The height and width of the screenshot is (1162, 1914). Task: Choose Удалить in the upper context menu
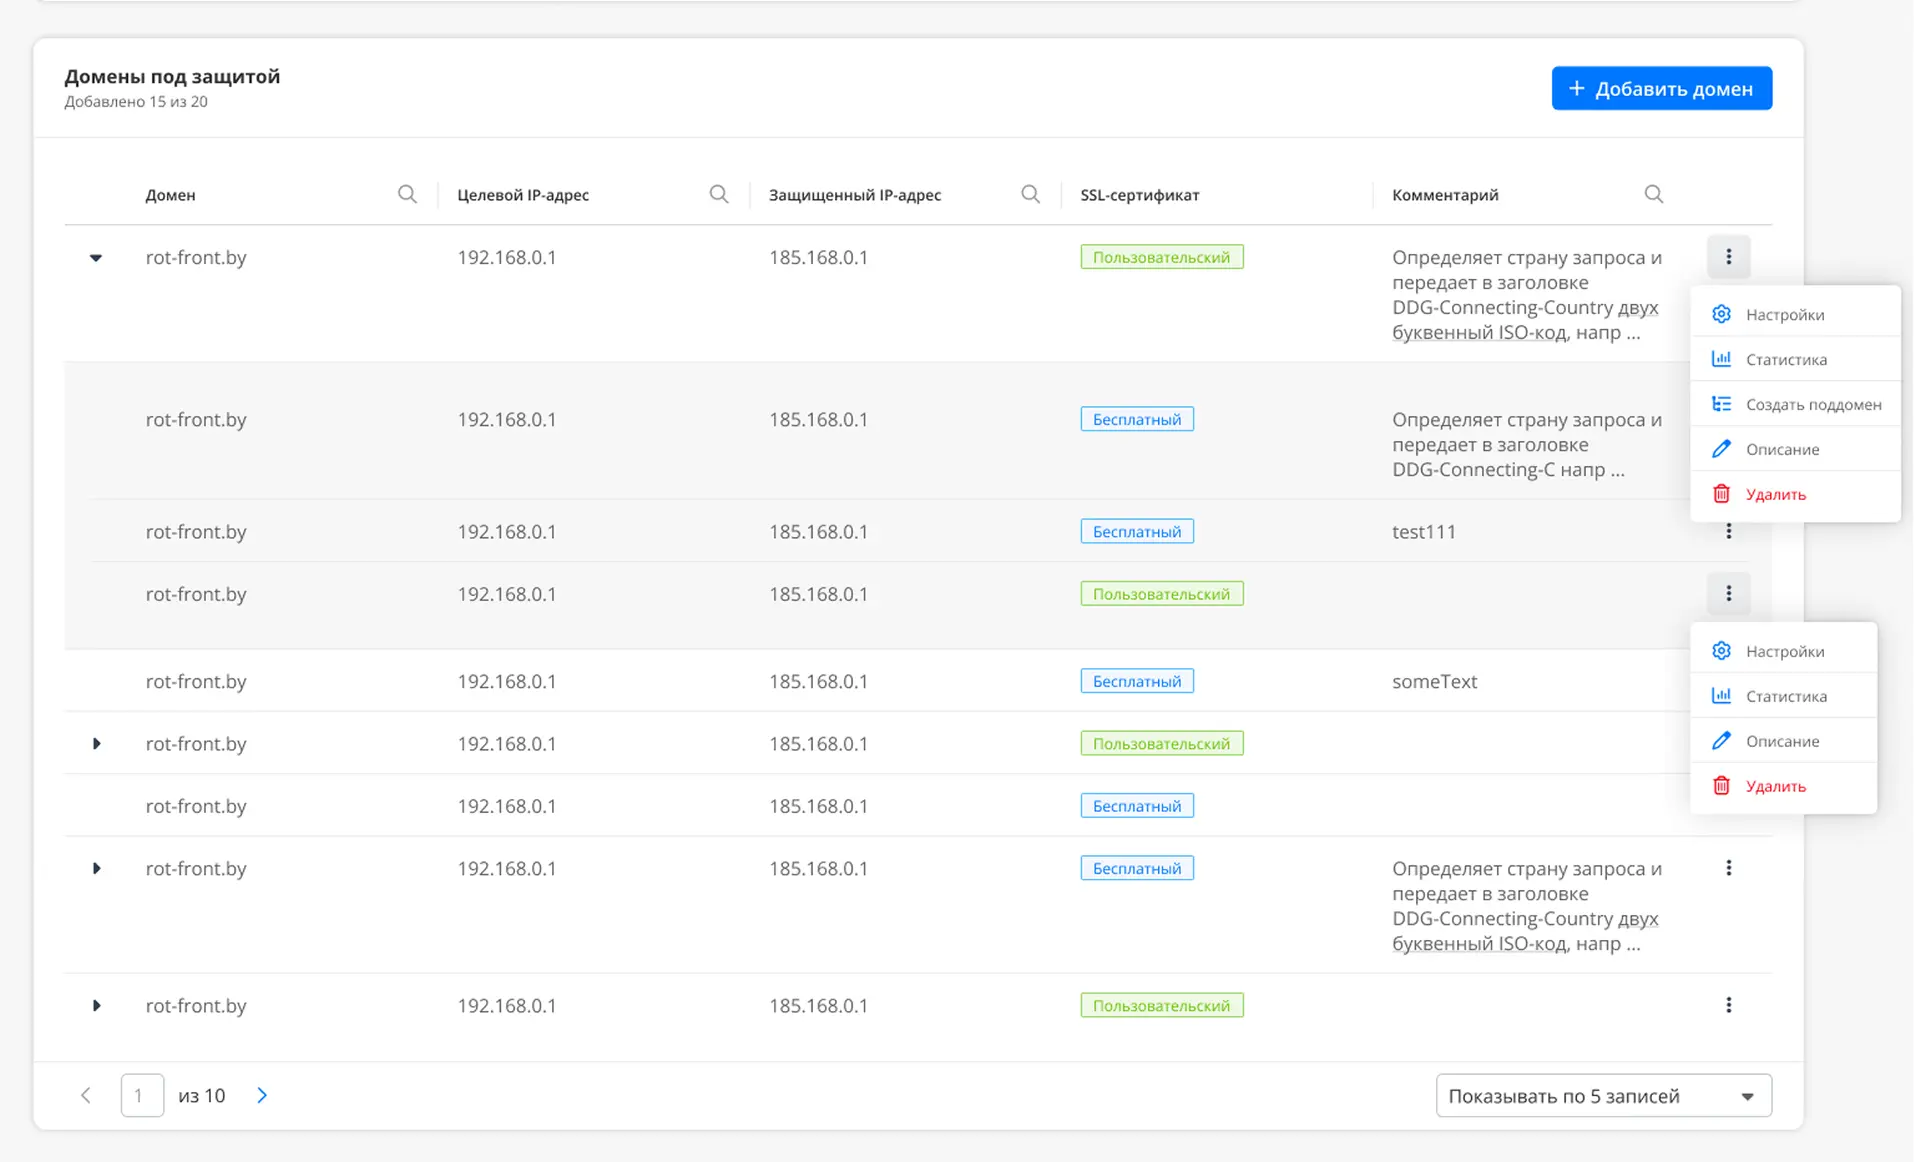click(x=1795, y=494)
